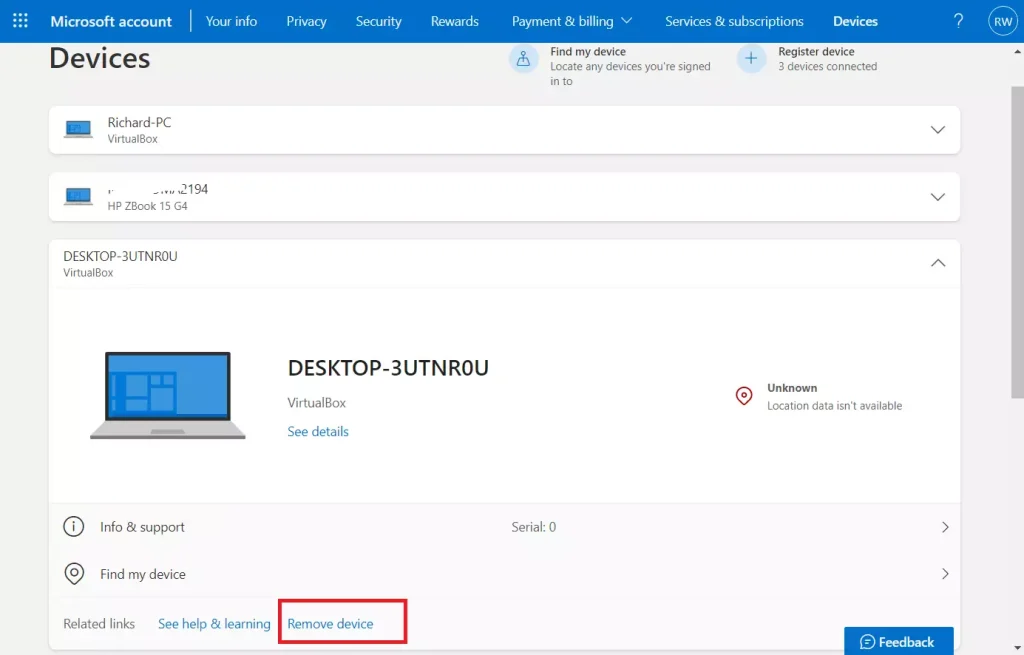Open the Payment & billing dropdown
The height and width of the screenshot is (655, 1024).
(x=571, y=21)
